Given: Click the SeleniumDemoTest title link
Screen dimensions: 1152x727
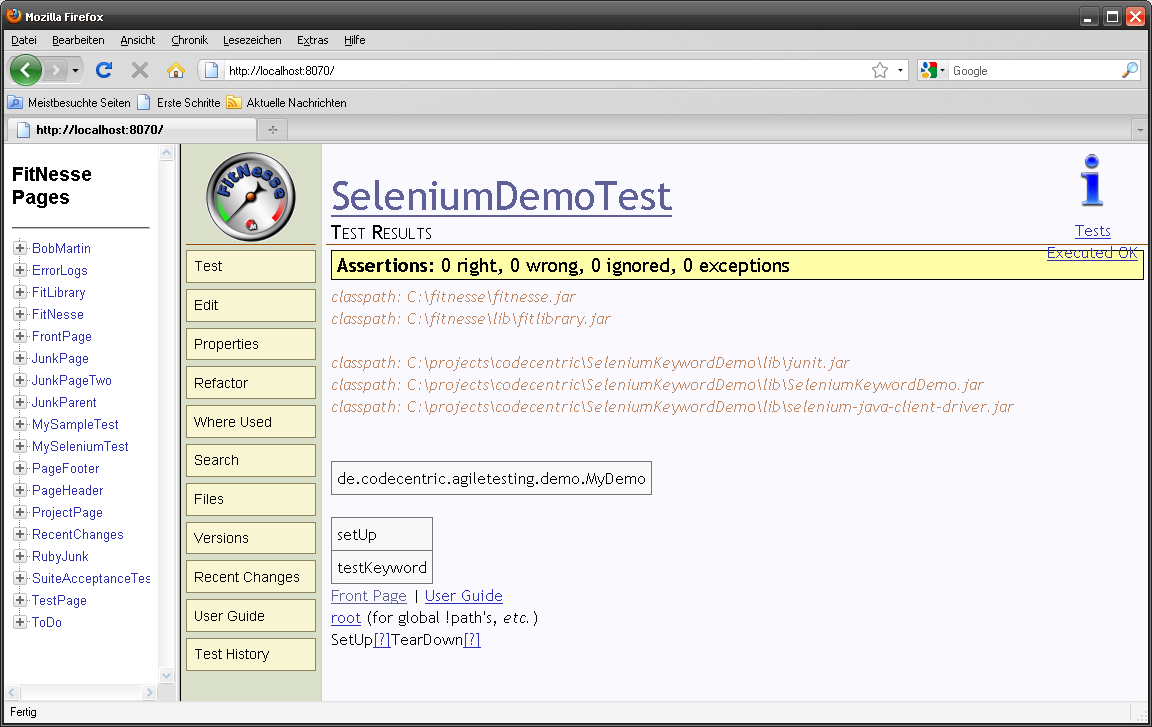Looking at the screenshot, I should pos(501,196).
